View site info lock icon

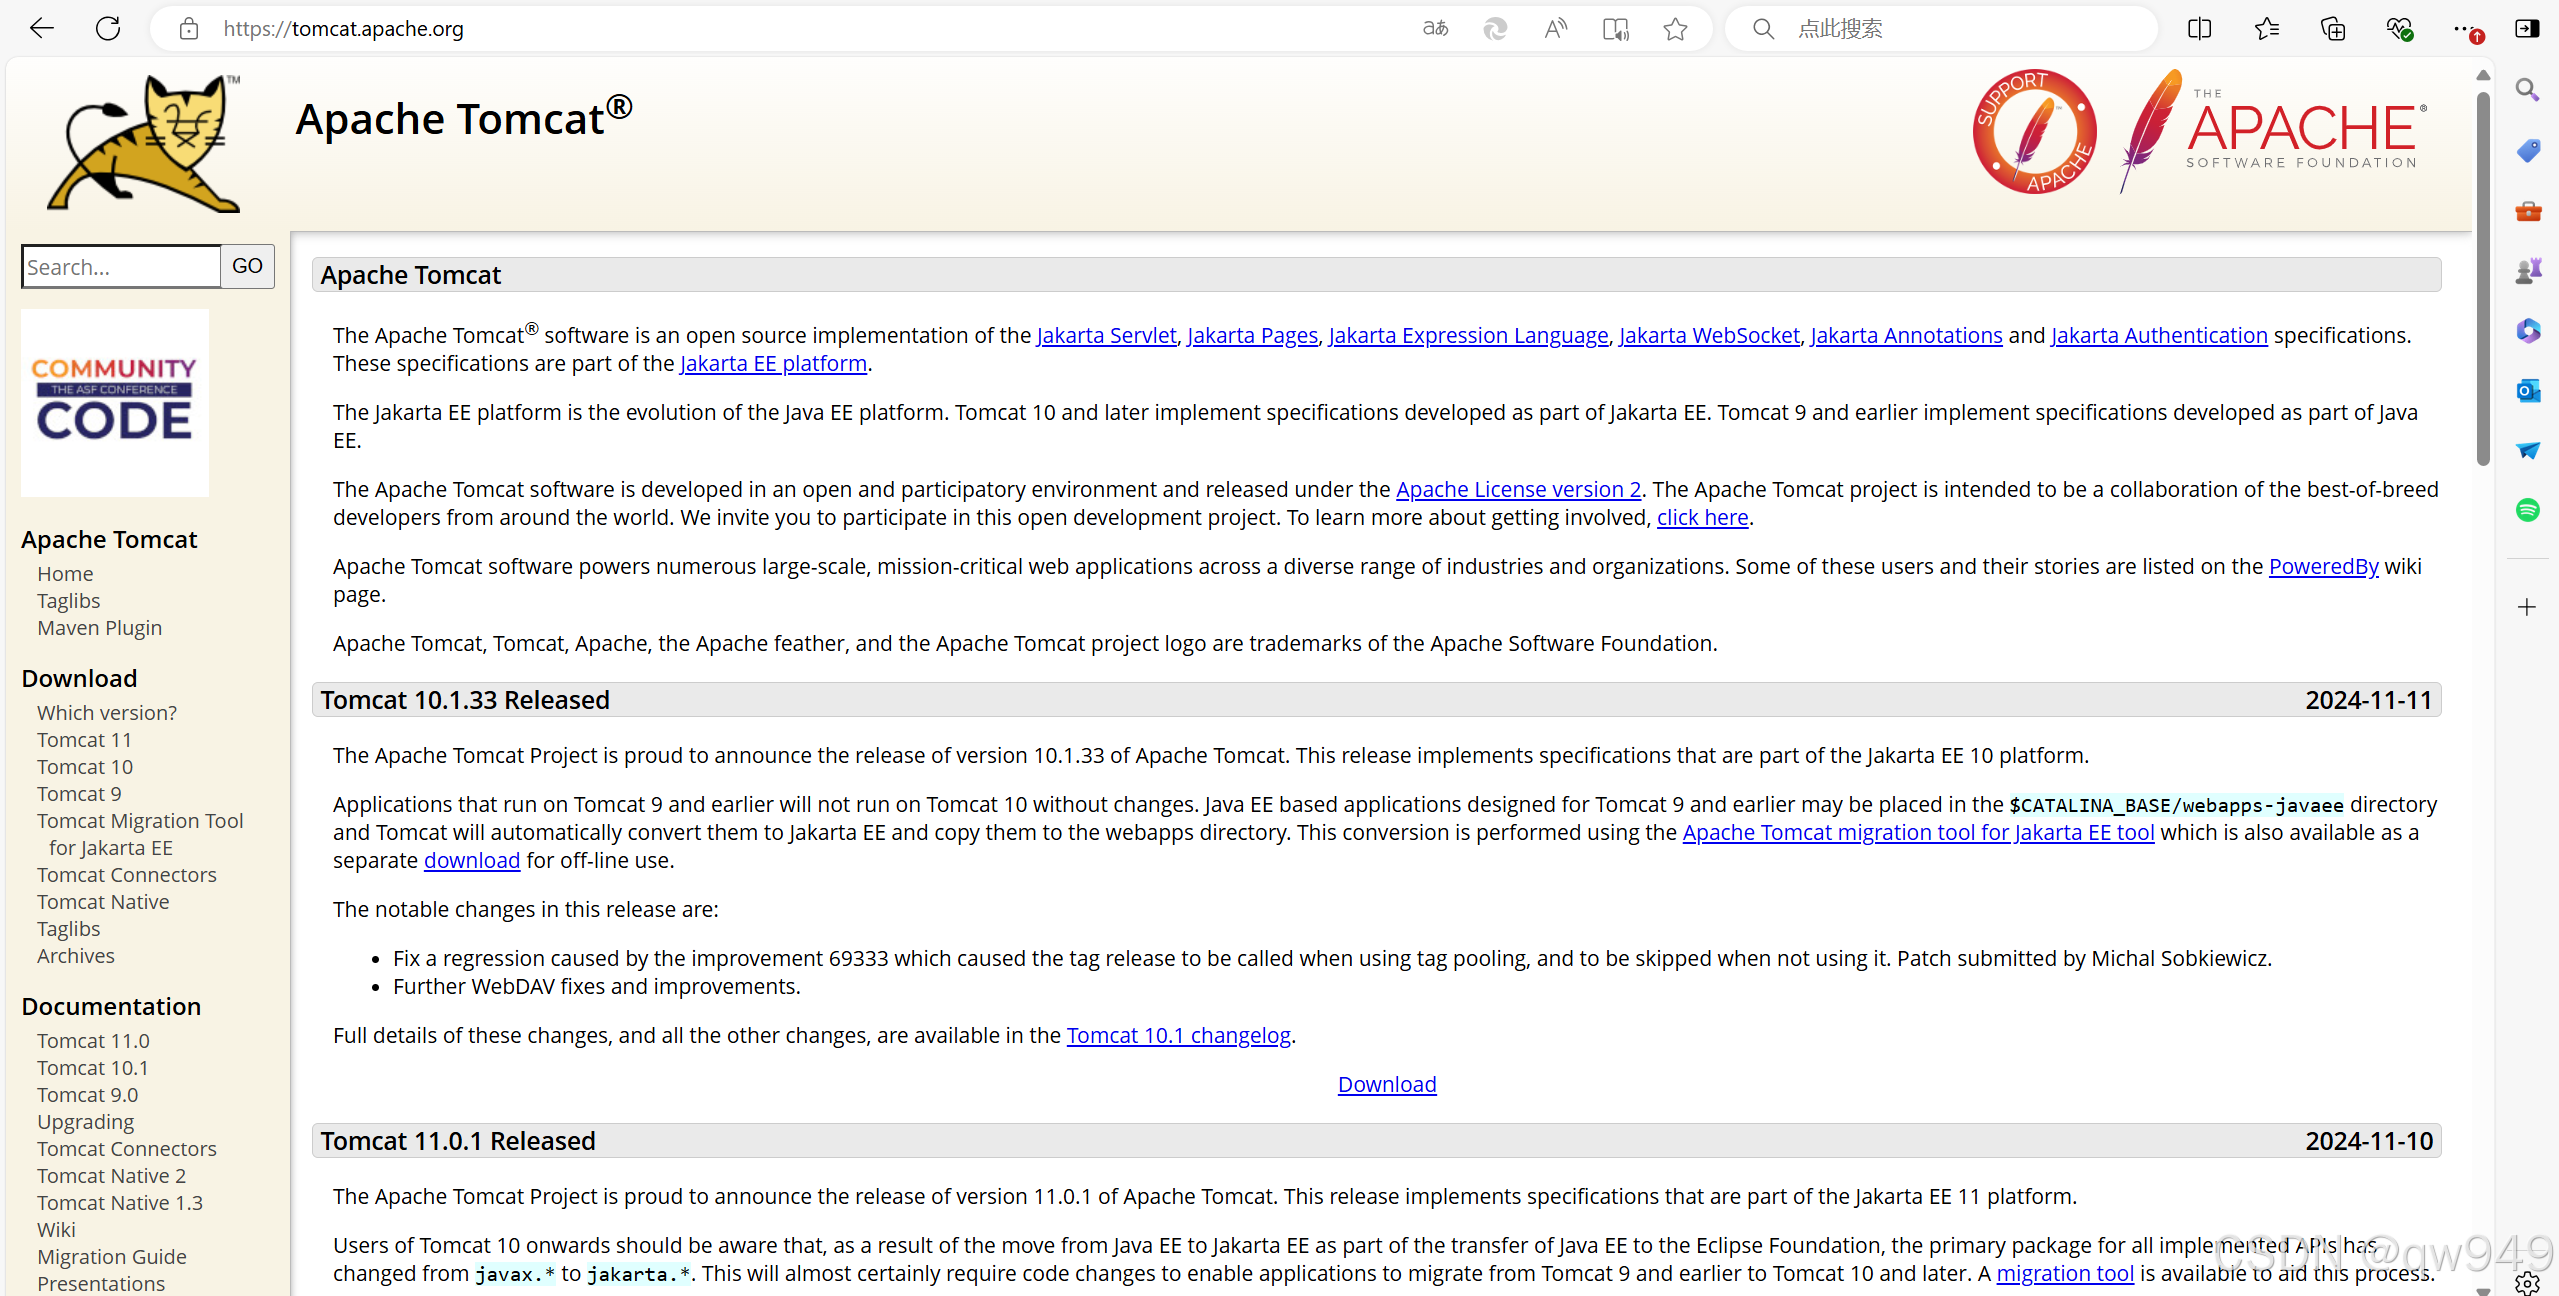pos(189,29)
